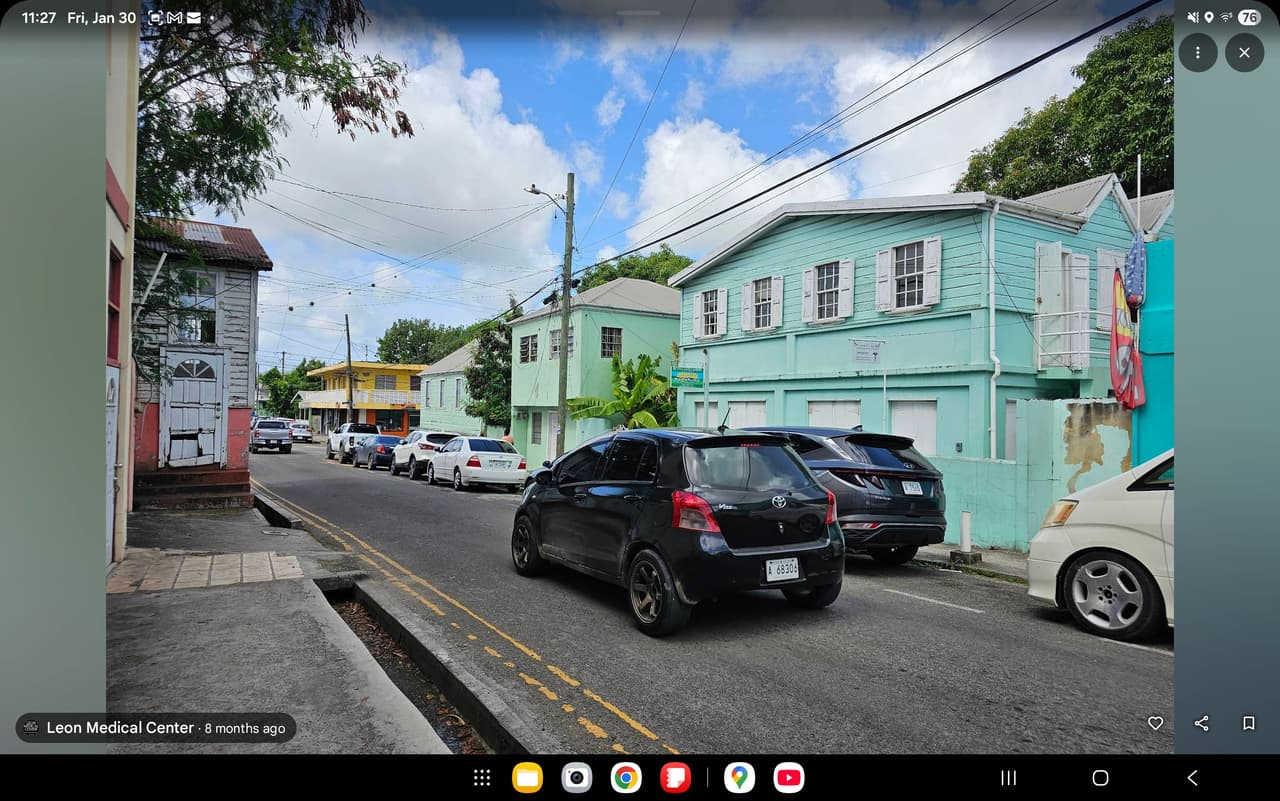The height and width of the screenshot is (801, 1280).
Task: Tap the date Fri, Jan 30
Action: click(101, 18)
